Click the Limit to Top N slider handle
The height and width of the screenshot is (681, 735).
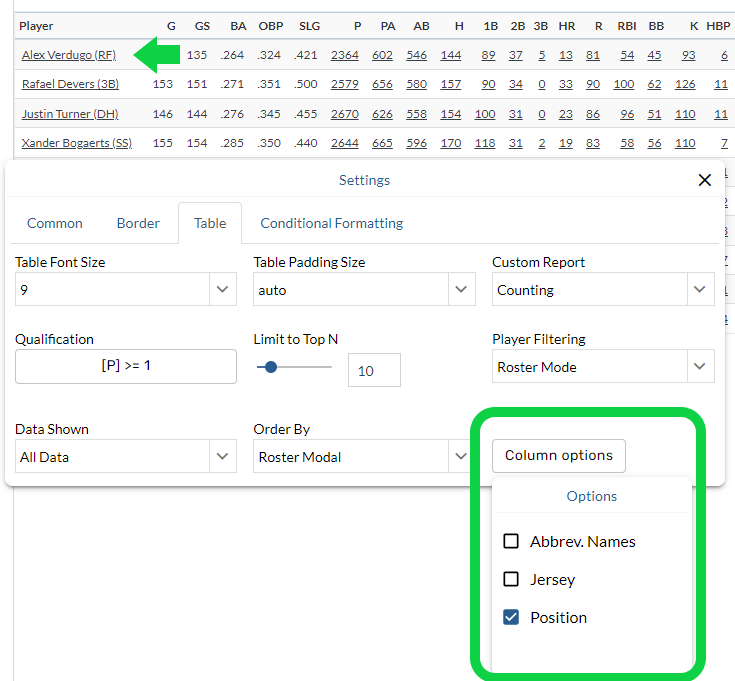coord(270,367)
